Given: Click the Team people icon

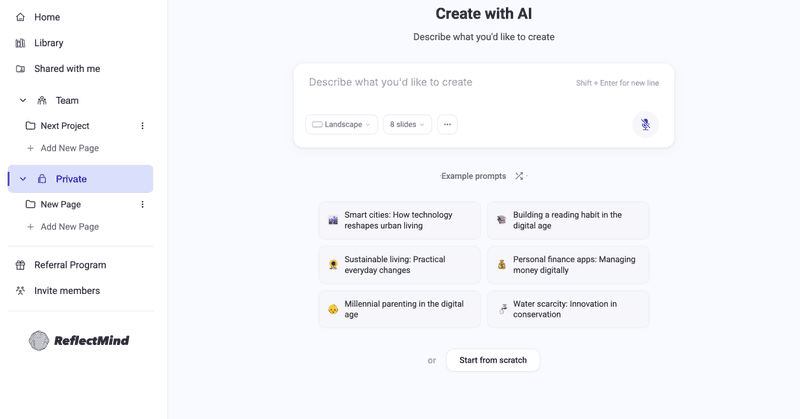Looking at the screenshot, I should 42,101.
